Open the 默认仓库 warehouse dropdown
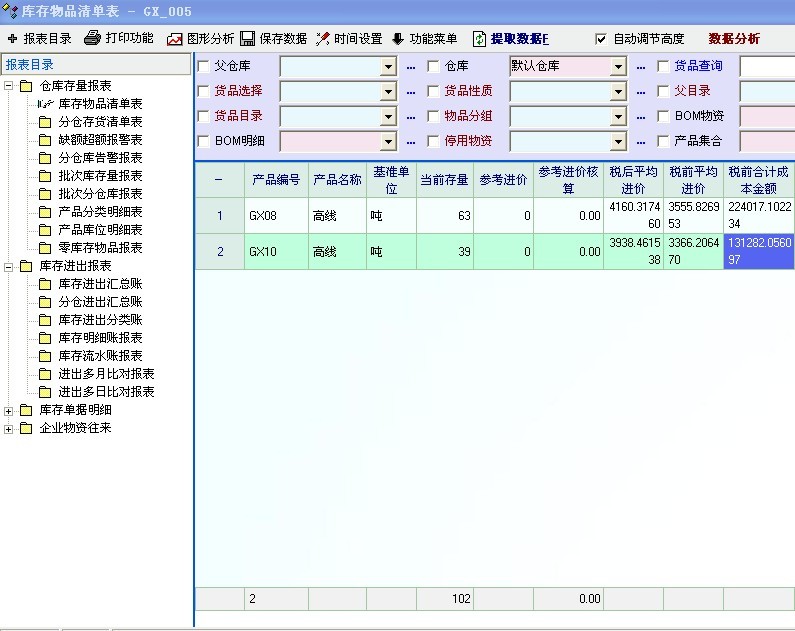795x631 pixels. pos(618,67)
